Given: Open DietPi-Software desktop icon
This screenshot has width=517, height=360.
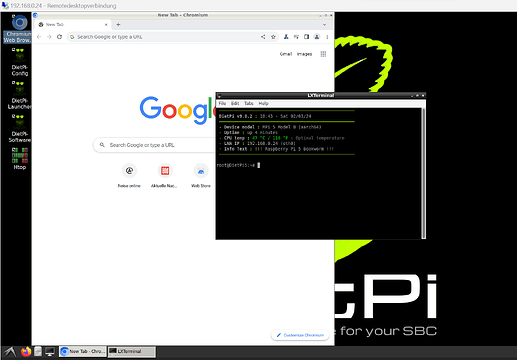Looking at the screenshot, I should click(19, 129).
